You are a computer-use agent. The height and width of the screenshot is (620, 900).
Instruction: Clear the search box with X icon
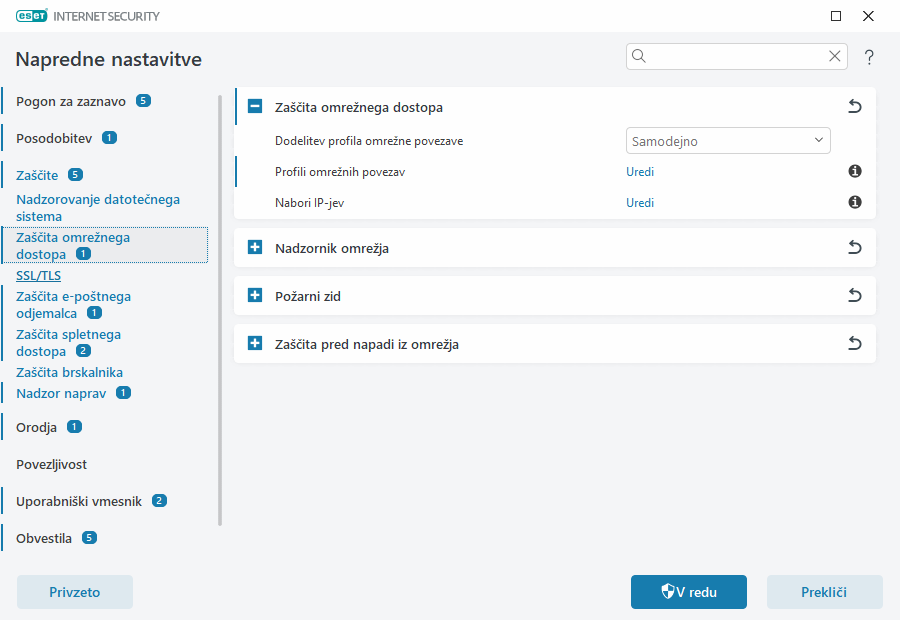[834, 56]
